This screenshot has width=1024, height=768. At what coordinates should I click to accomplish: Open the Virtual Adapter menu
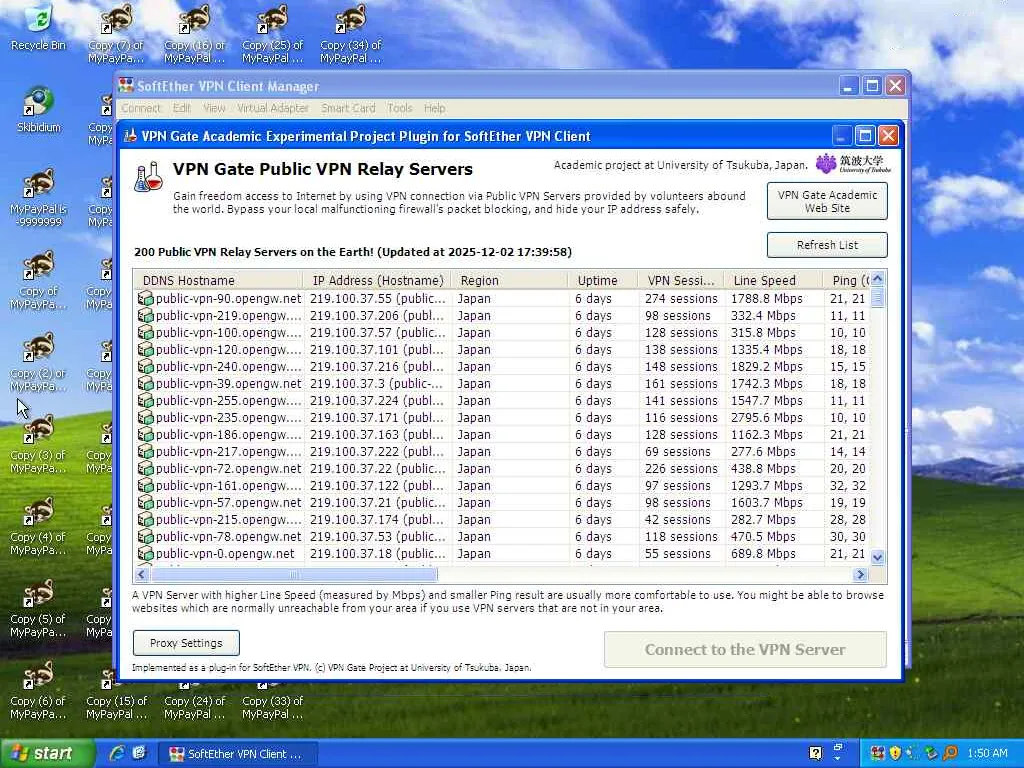272,108
